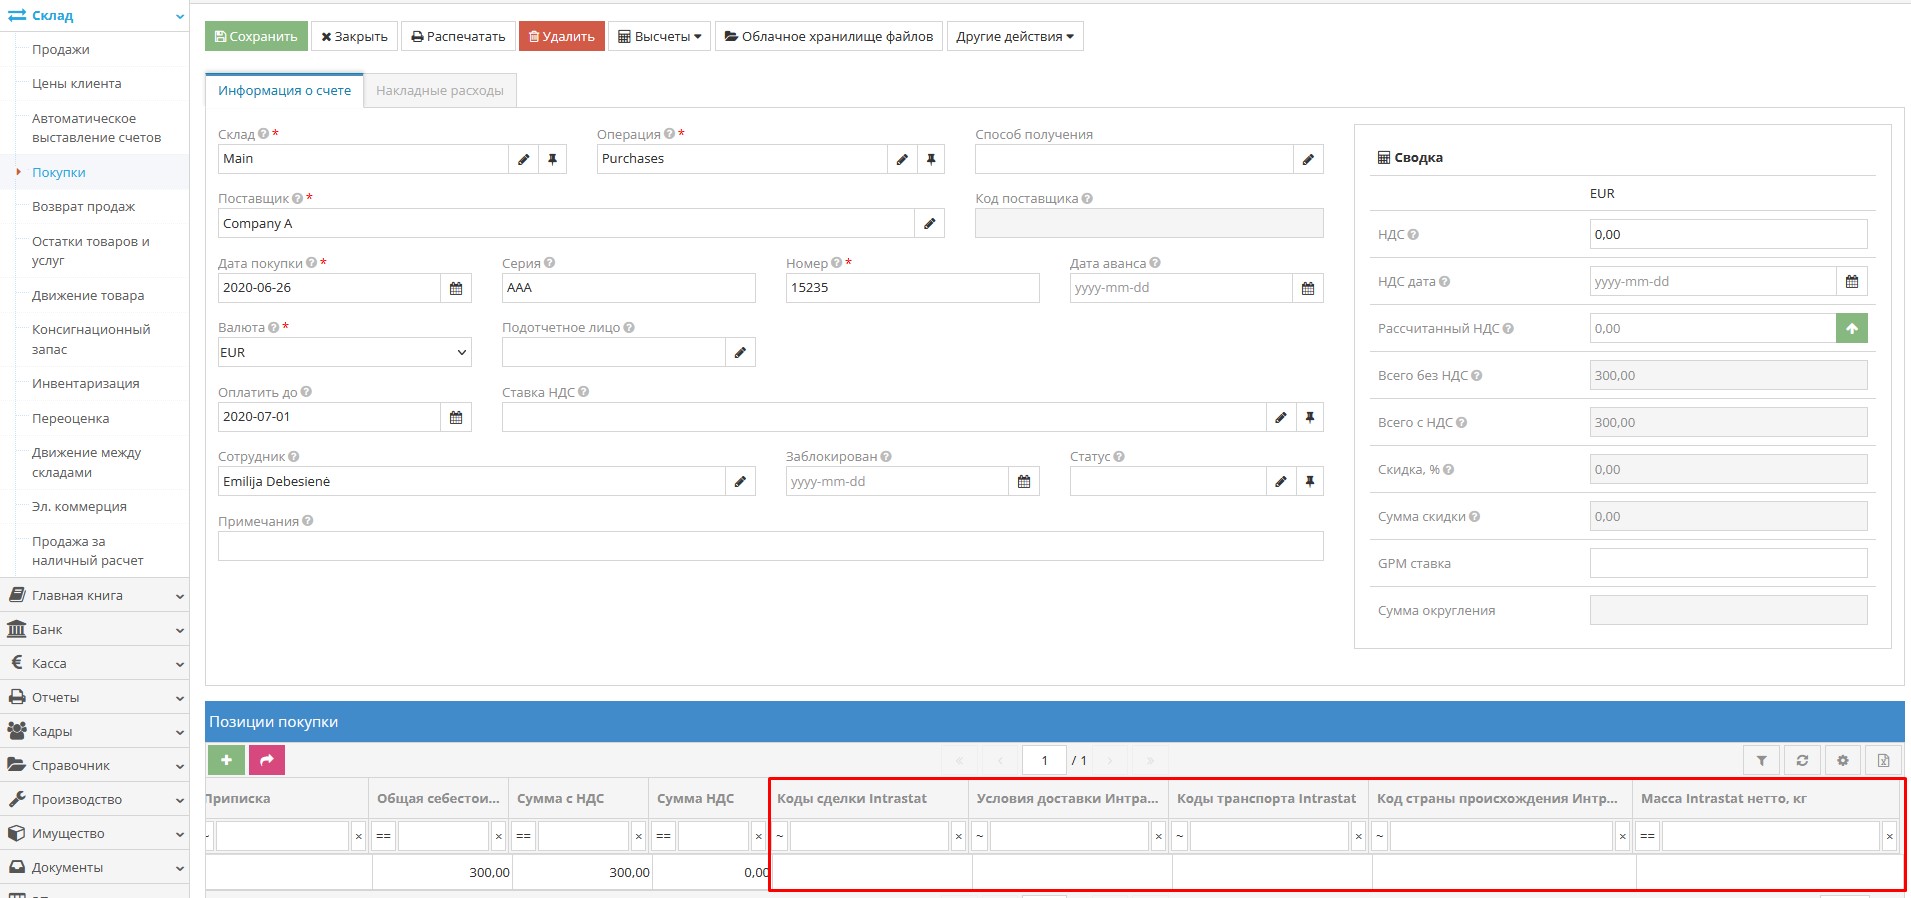
Task: Click the green add purchase position button
Action: pyautogui.click(x=226, y=760)
